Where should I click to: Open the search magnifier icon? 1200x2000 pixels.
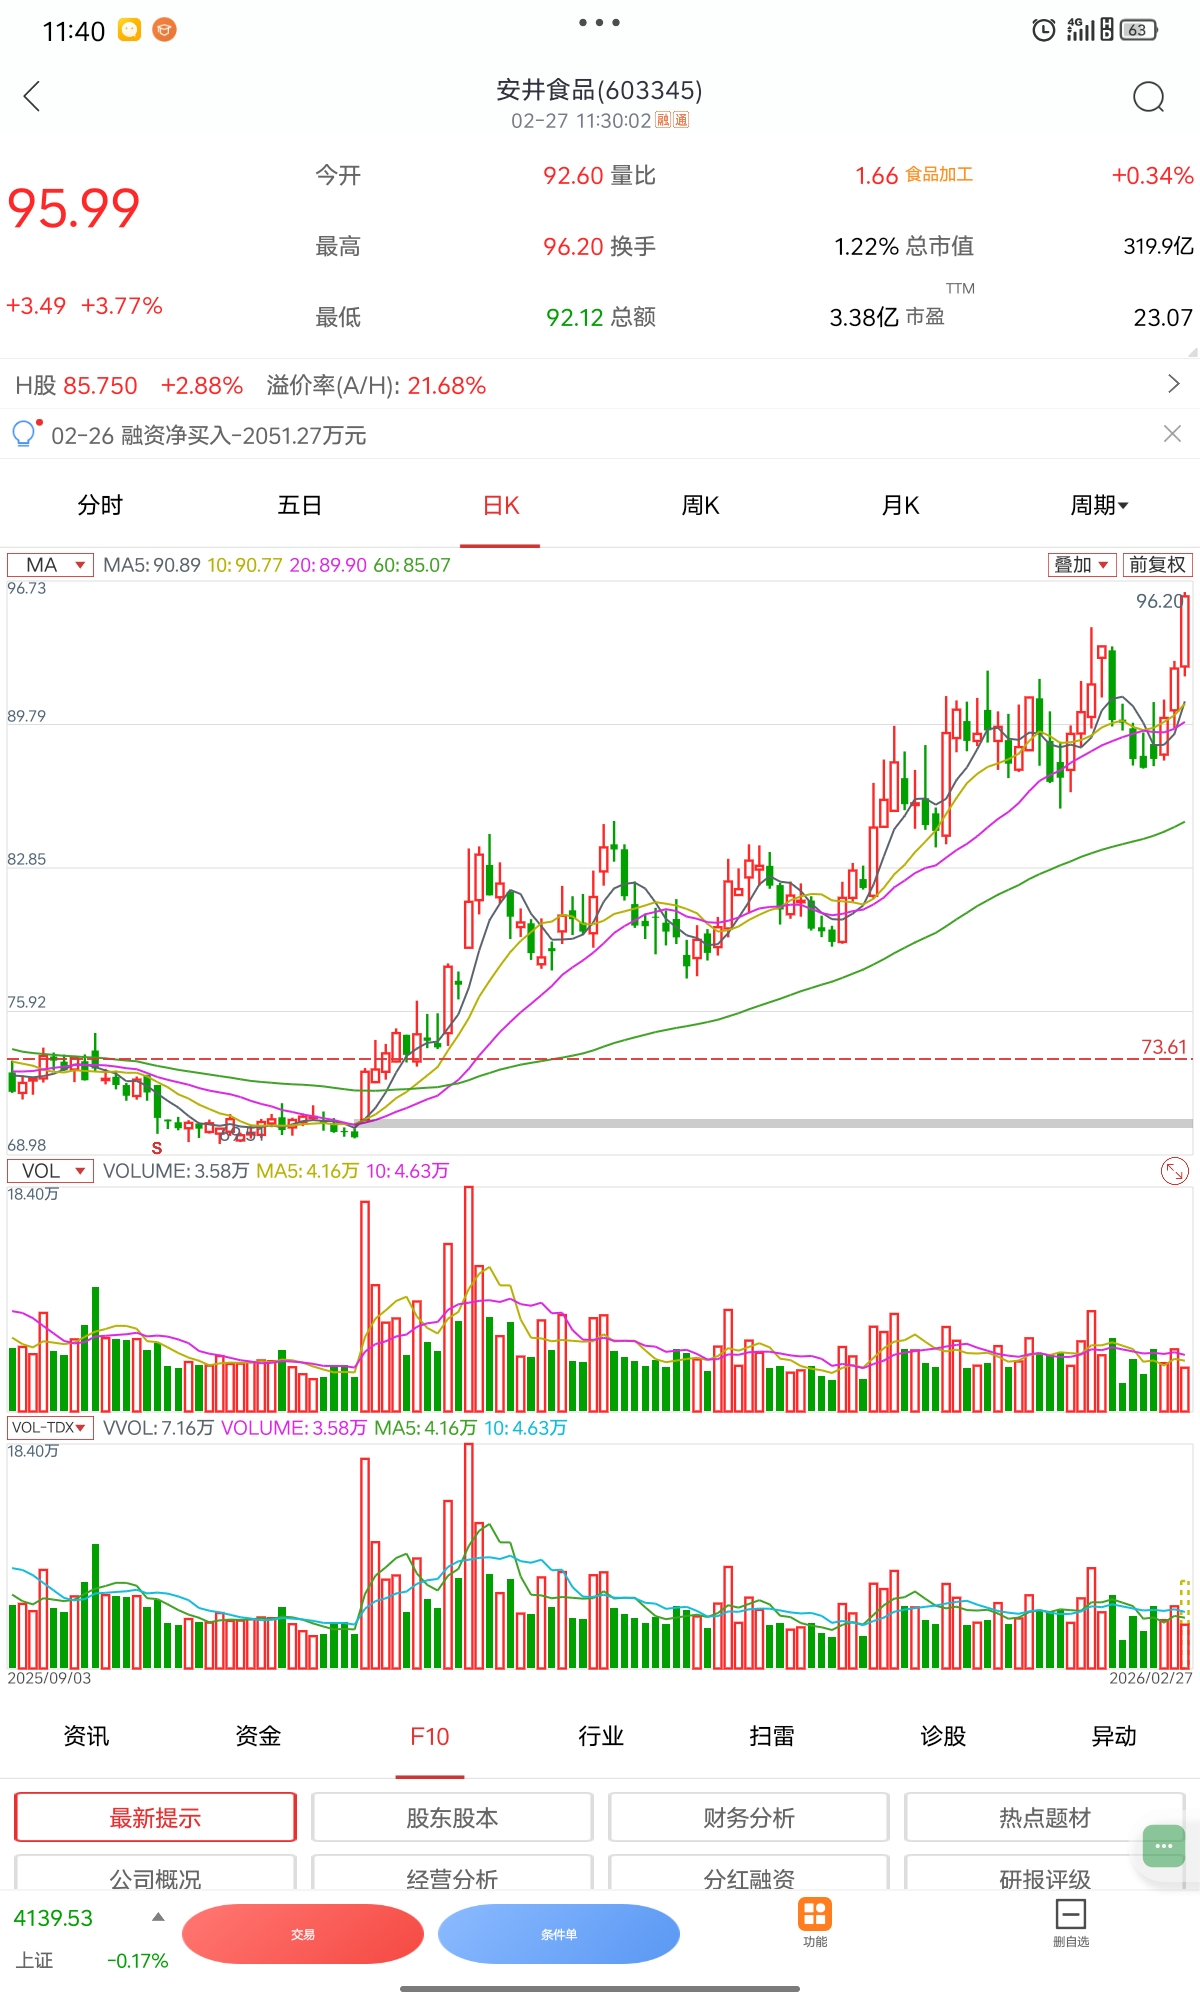[x=1148, y=97]
